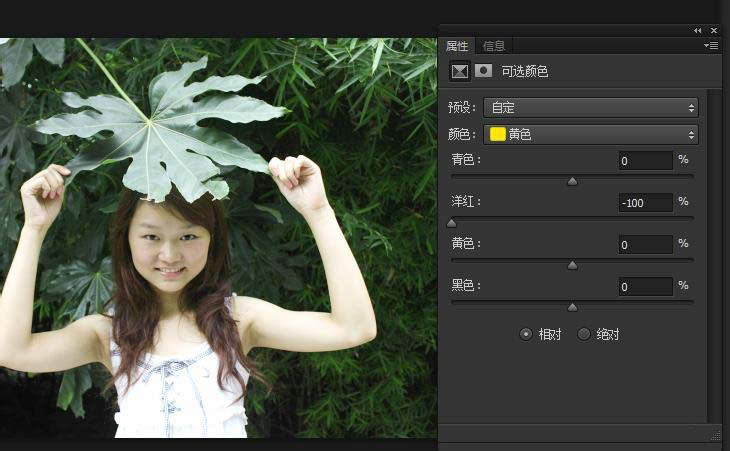This screenshot has height=451, width=730.
Task: Click the 洋红 value field showing -100
Action: 646,203
